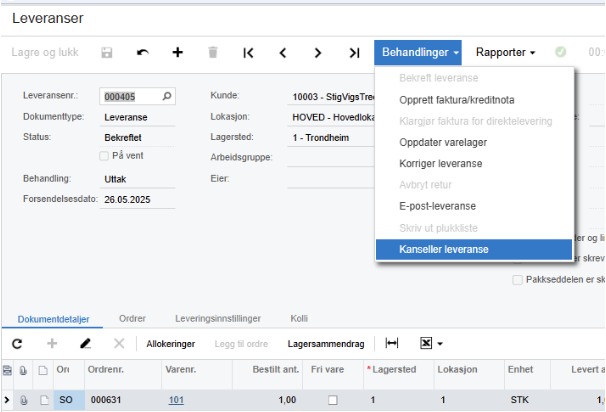Search the Leveransenr. field with magnifier
Screen dimensions: 606x412
coord(167,97)
